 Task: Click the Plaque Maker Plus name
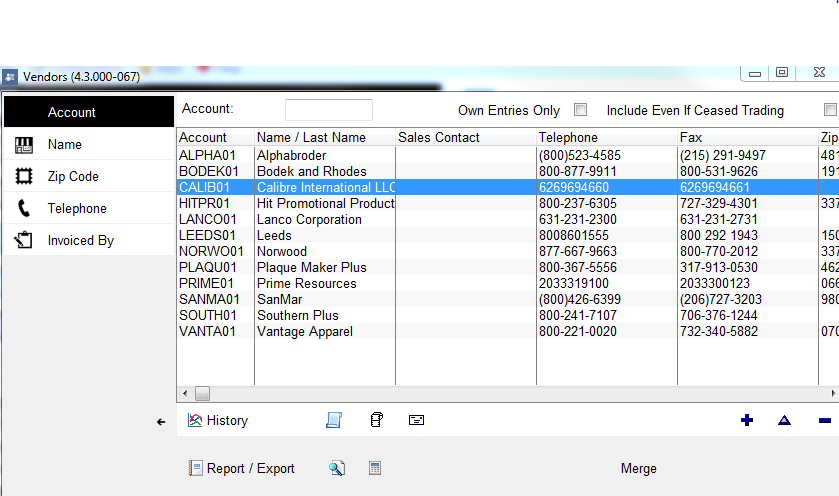point(311,268)
